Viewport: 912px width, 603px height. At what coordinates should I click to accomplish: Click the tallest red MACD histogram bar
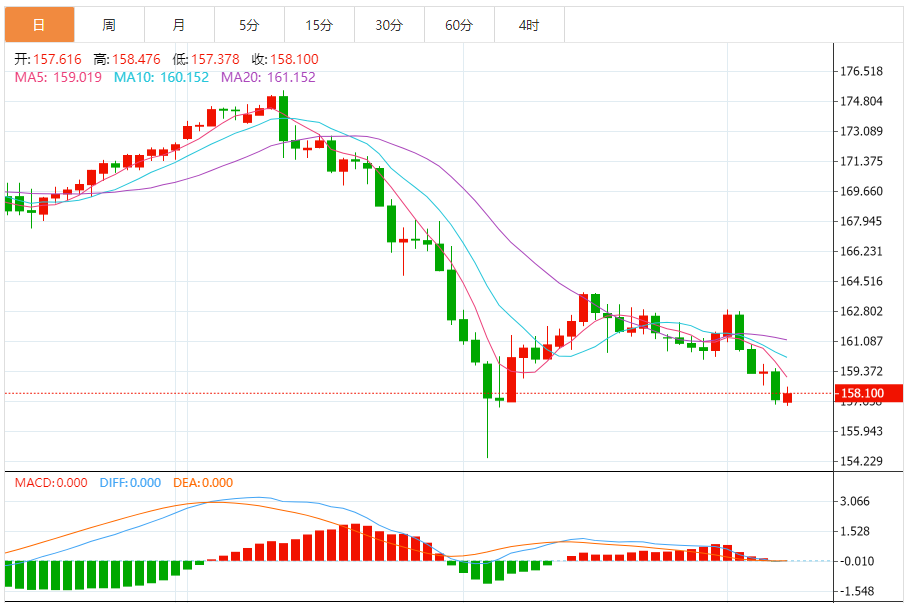click(x=355, y=542)
